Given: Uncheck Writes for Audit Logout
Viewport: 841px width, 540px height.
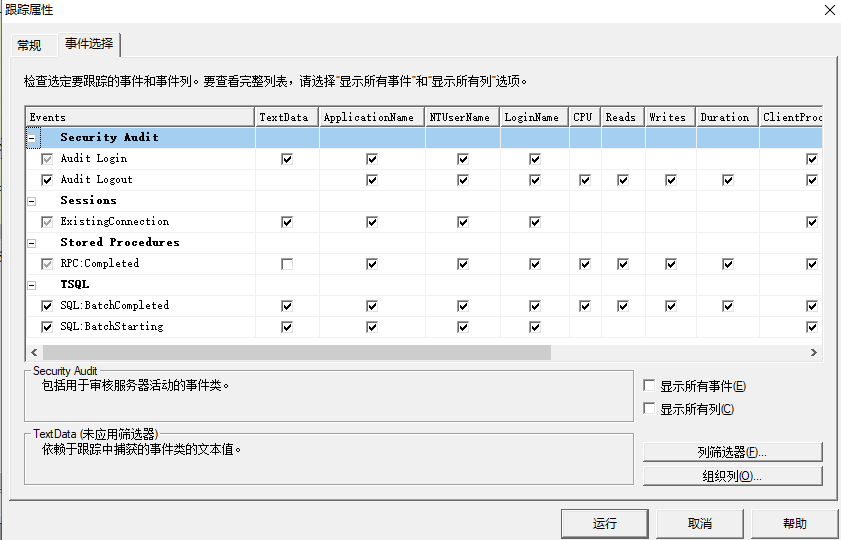Looking at the screenshot, I should click(x=670, y=180).
